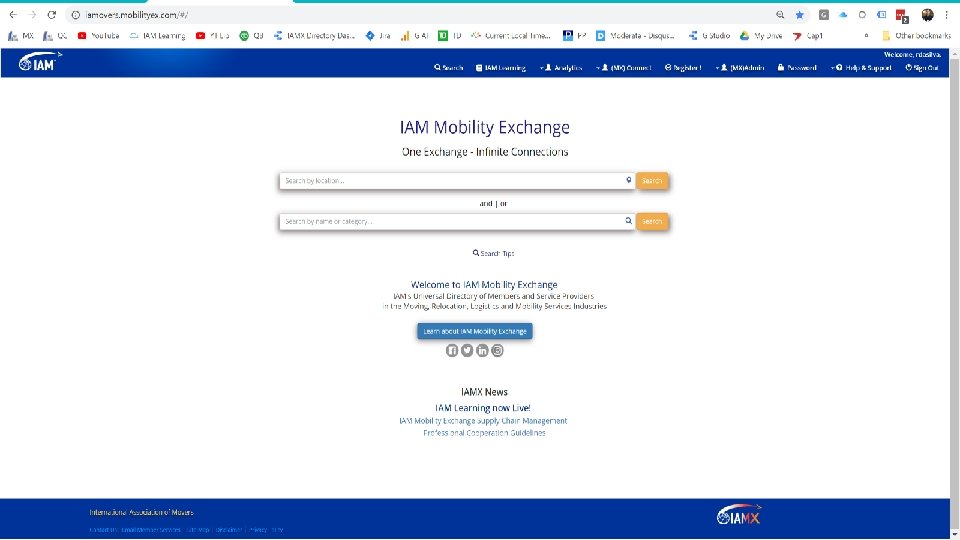Open the Chrome profile avatar
This screenshot has height=540, width=960.
pyautogui.click(x=928, y=15)
